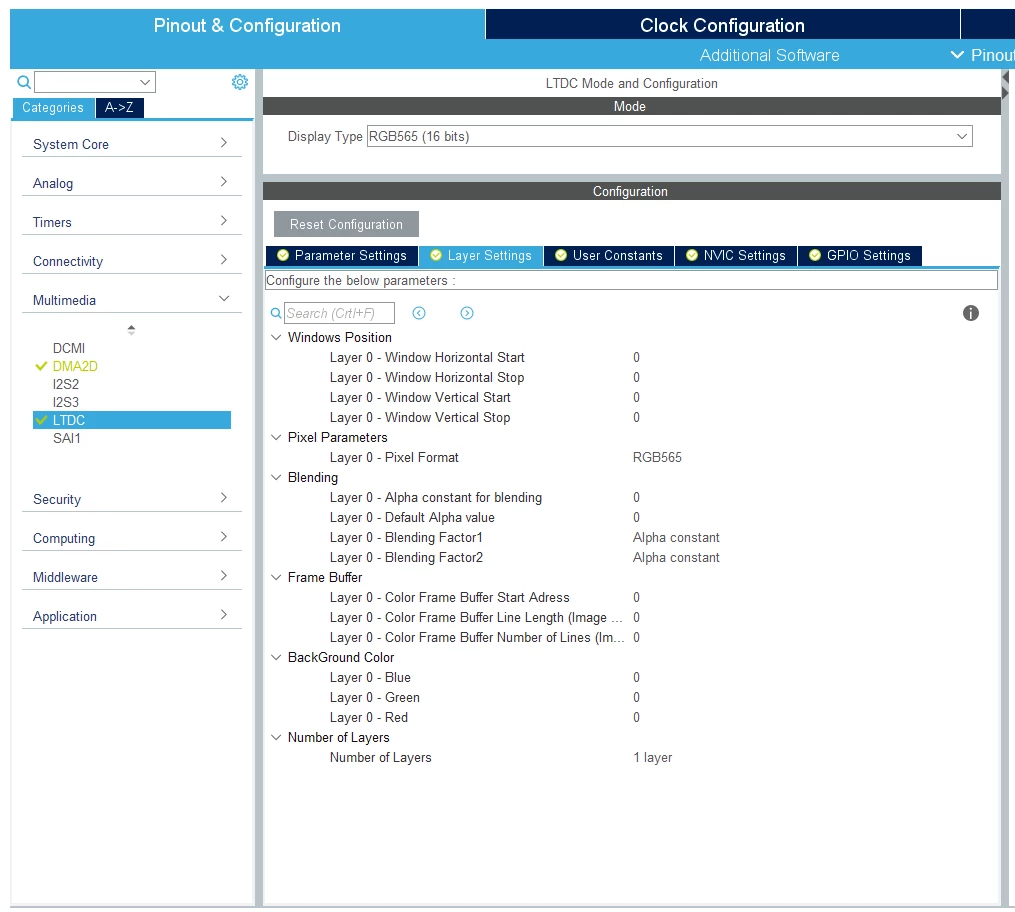Select DMA2D peripheral
Screen dimensions: 1015x912
[75, 366]
